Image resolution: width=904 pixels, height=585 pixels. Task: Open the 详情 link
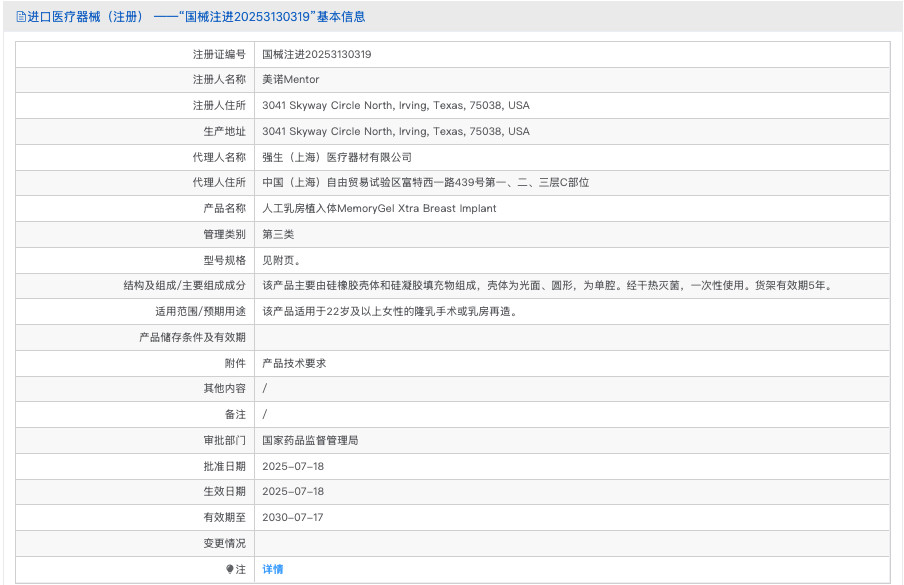(272, 569)
